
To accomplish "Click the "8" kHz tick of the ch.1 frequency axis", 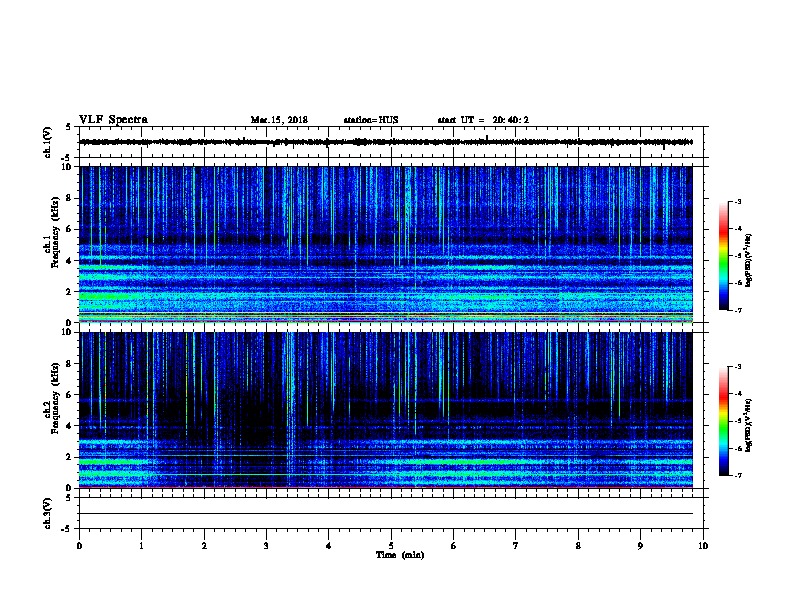I will coord(69,198).
